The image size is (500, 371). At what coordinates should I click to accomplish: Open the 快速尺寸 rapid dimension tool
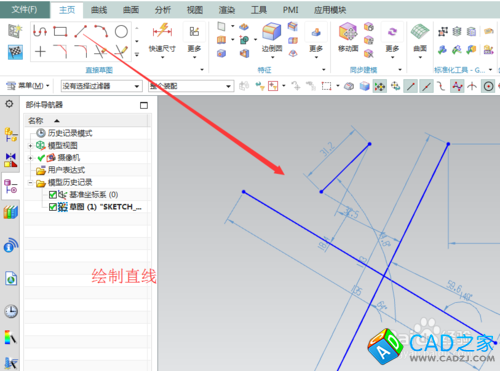[x=162, y=39]
